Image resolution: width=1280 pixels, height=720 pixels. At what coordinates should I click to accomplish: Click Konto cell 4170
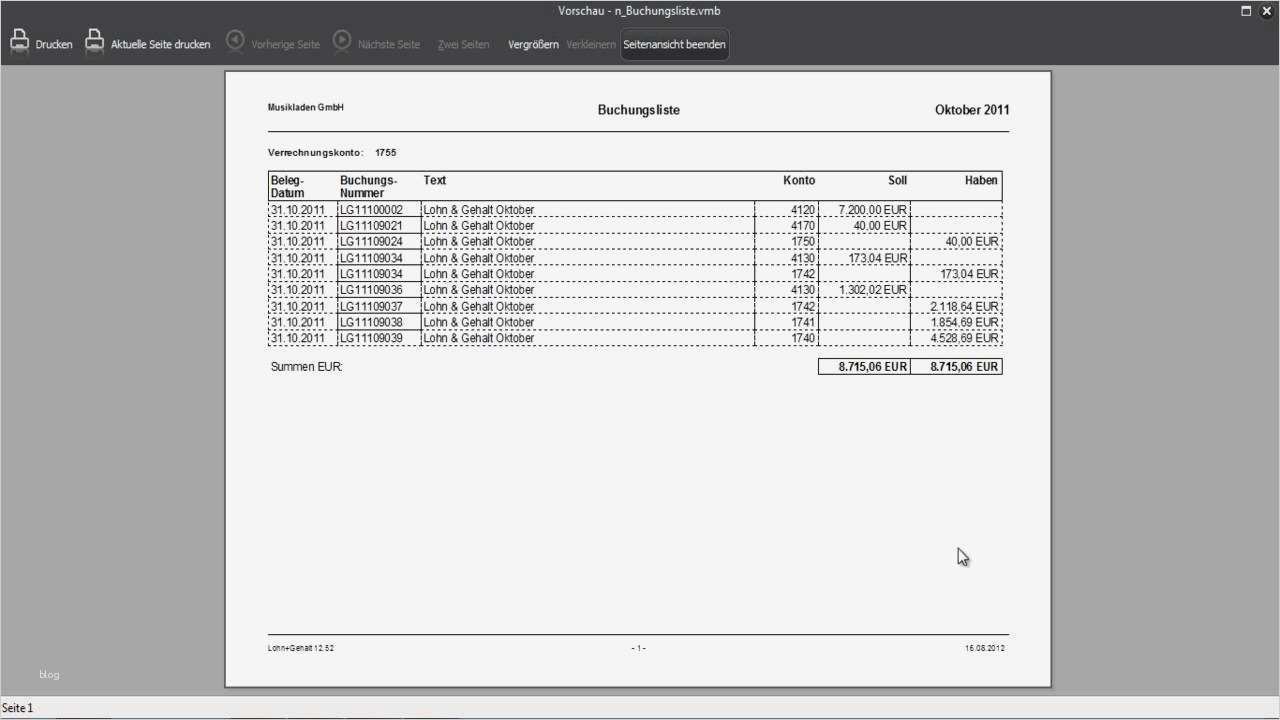click(x=803, y=226)
